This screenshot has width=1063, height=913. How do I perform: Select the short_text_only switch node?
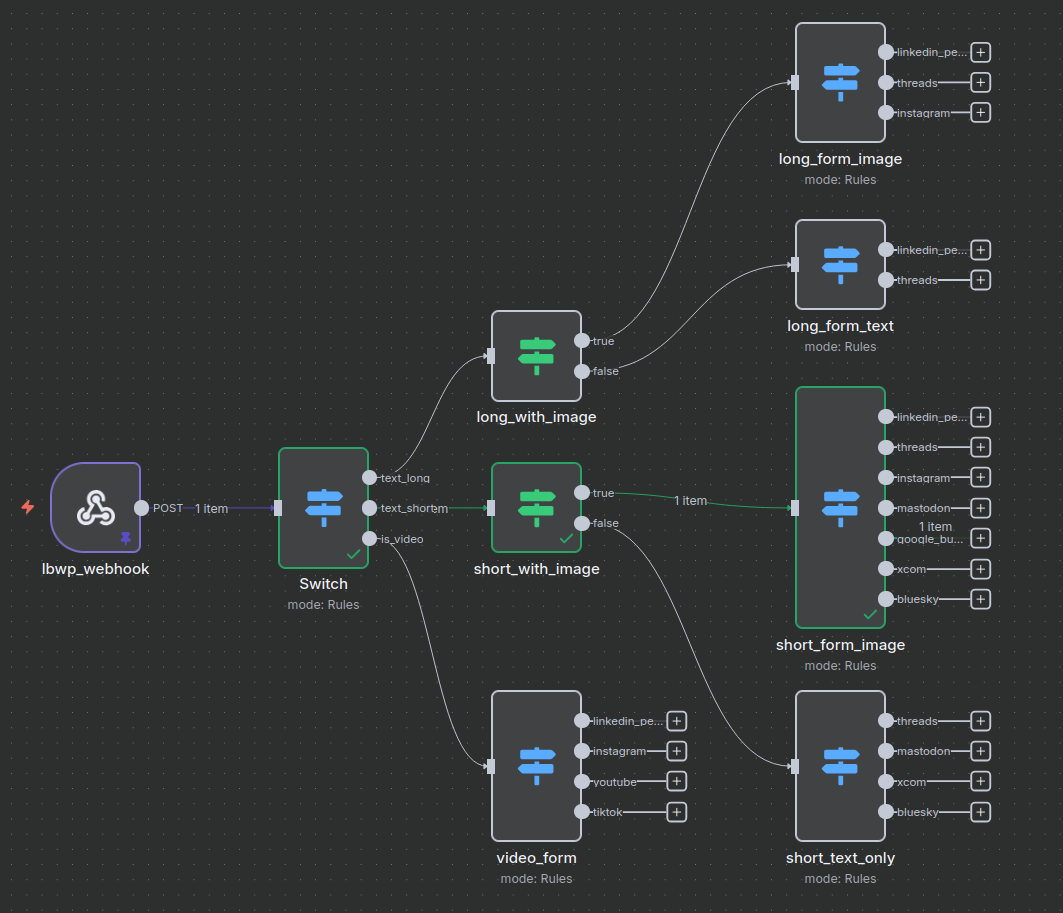tap(840, 765)
